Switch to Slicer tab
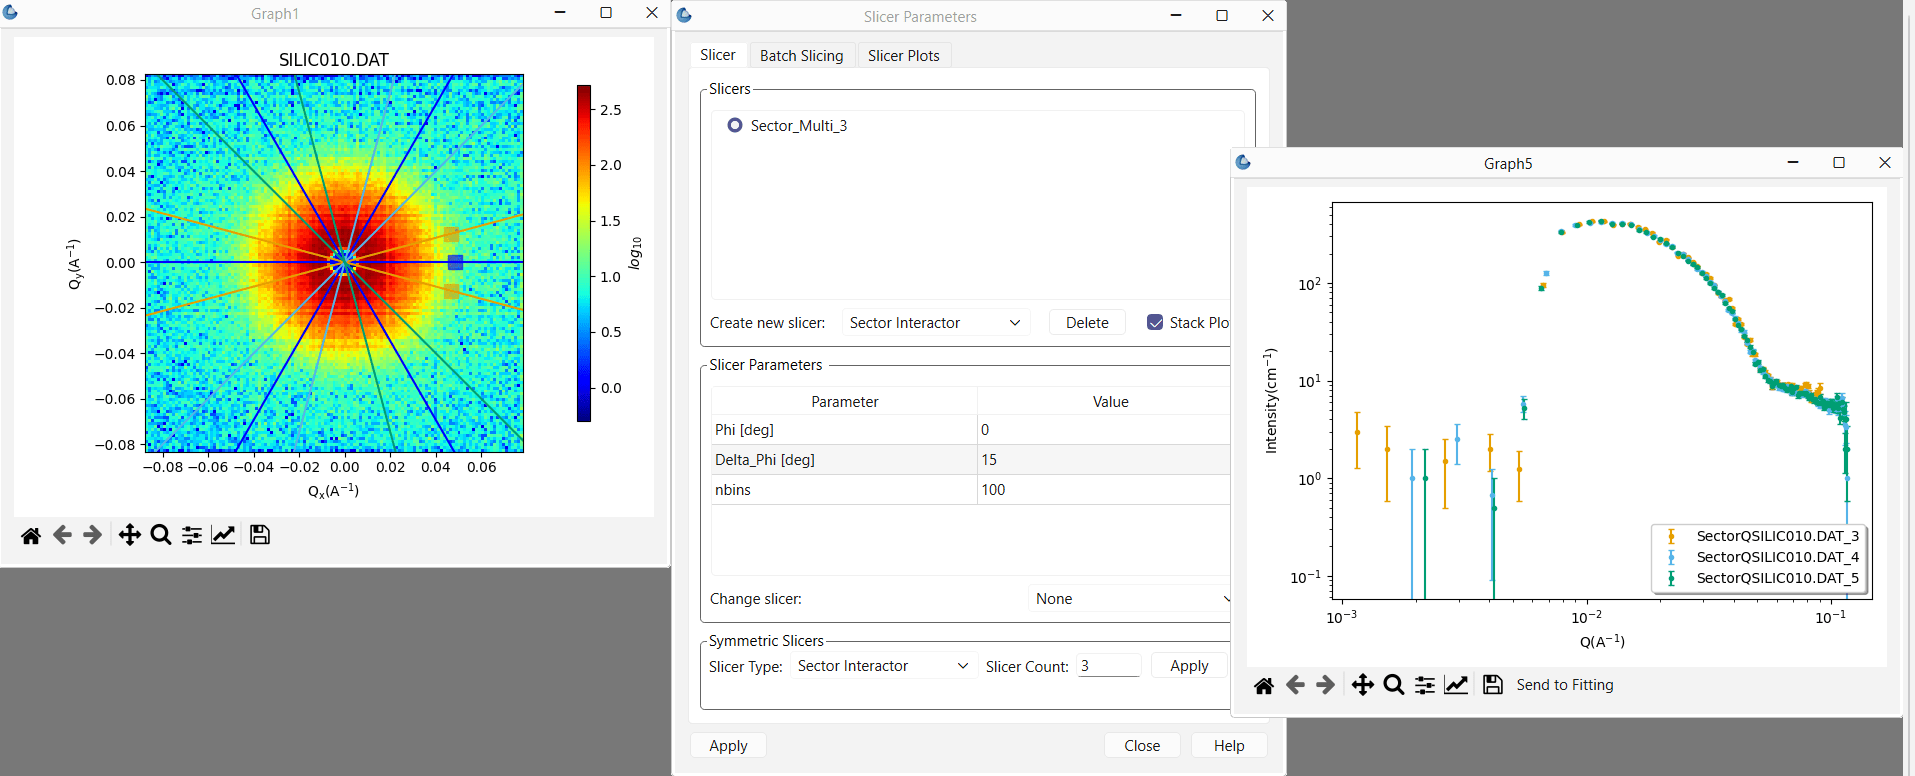The image size is (1915, 776). (x=718, y=55)
